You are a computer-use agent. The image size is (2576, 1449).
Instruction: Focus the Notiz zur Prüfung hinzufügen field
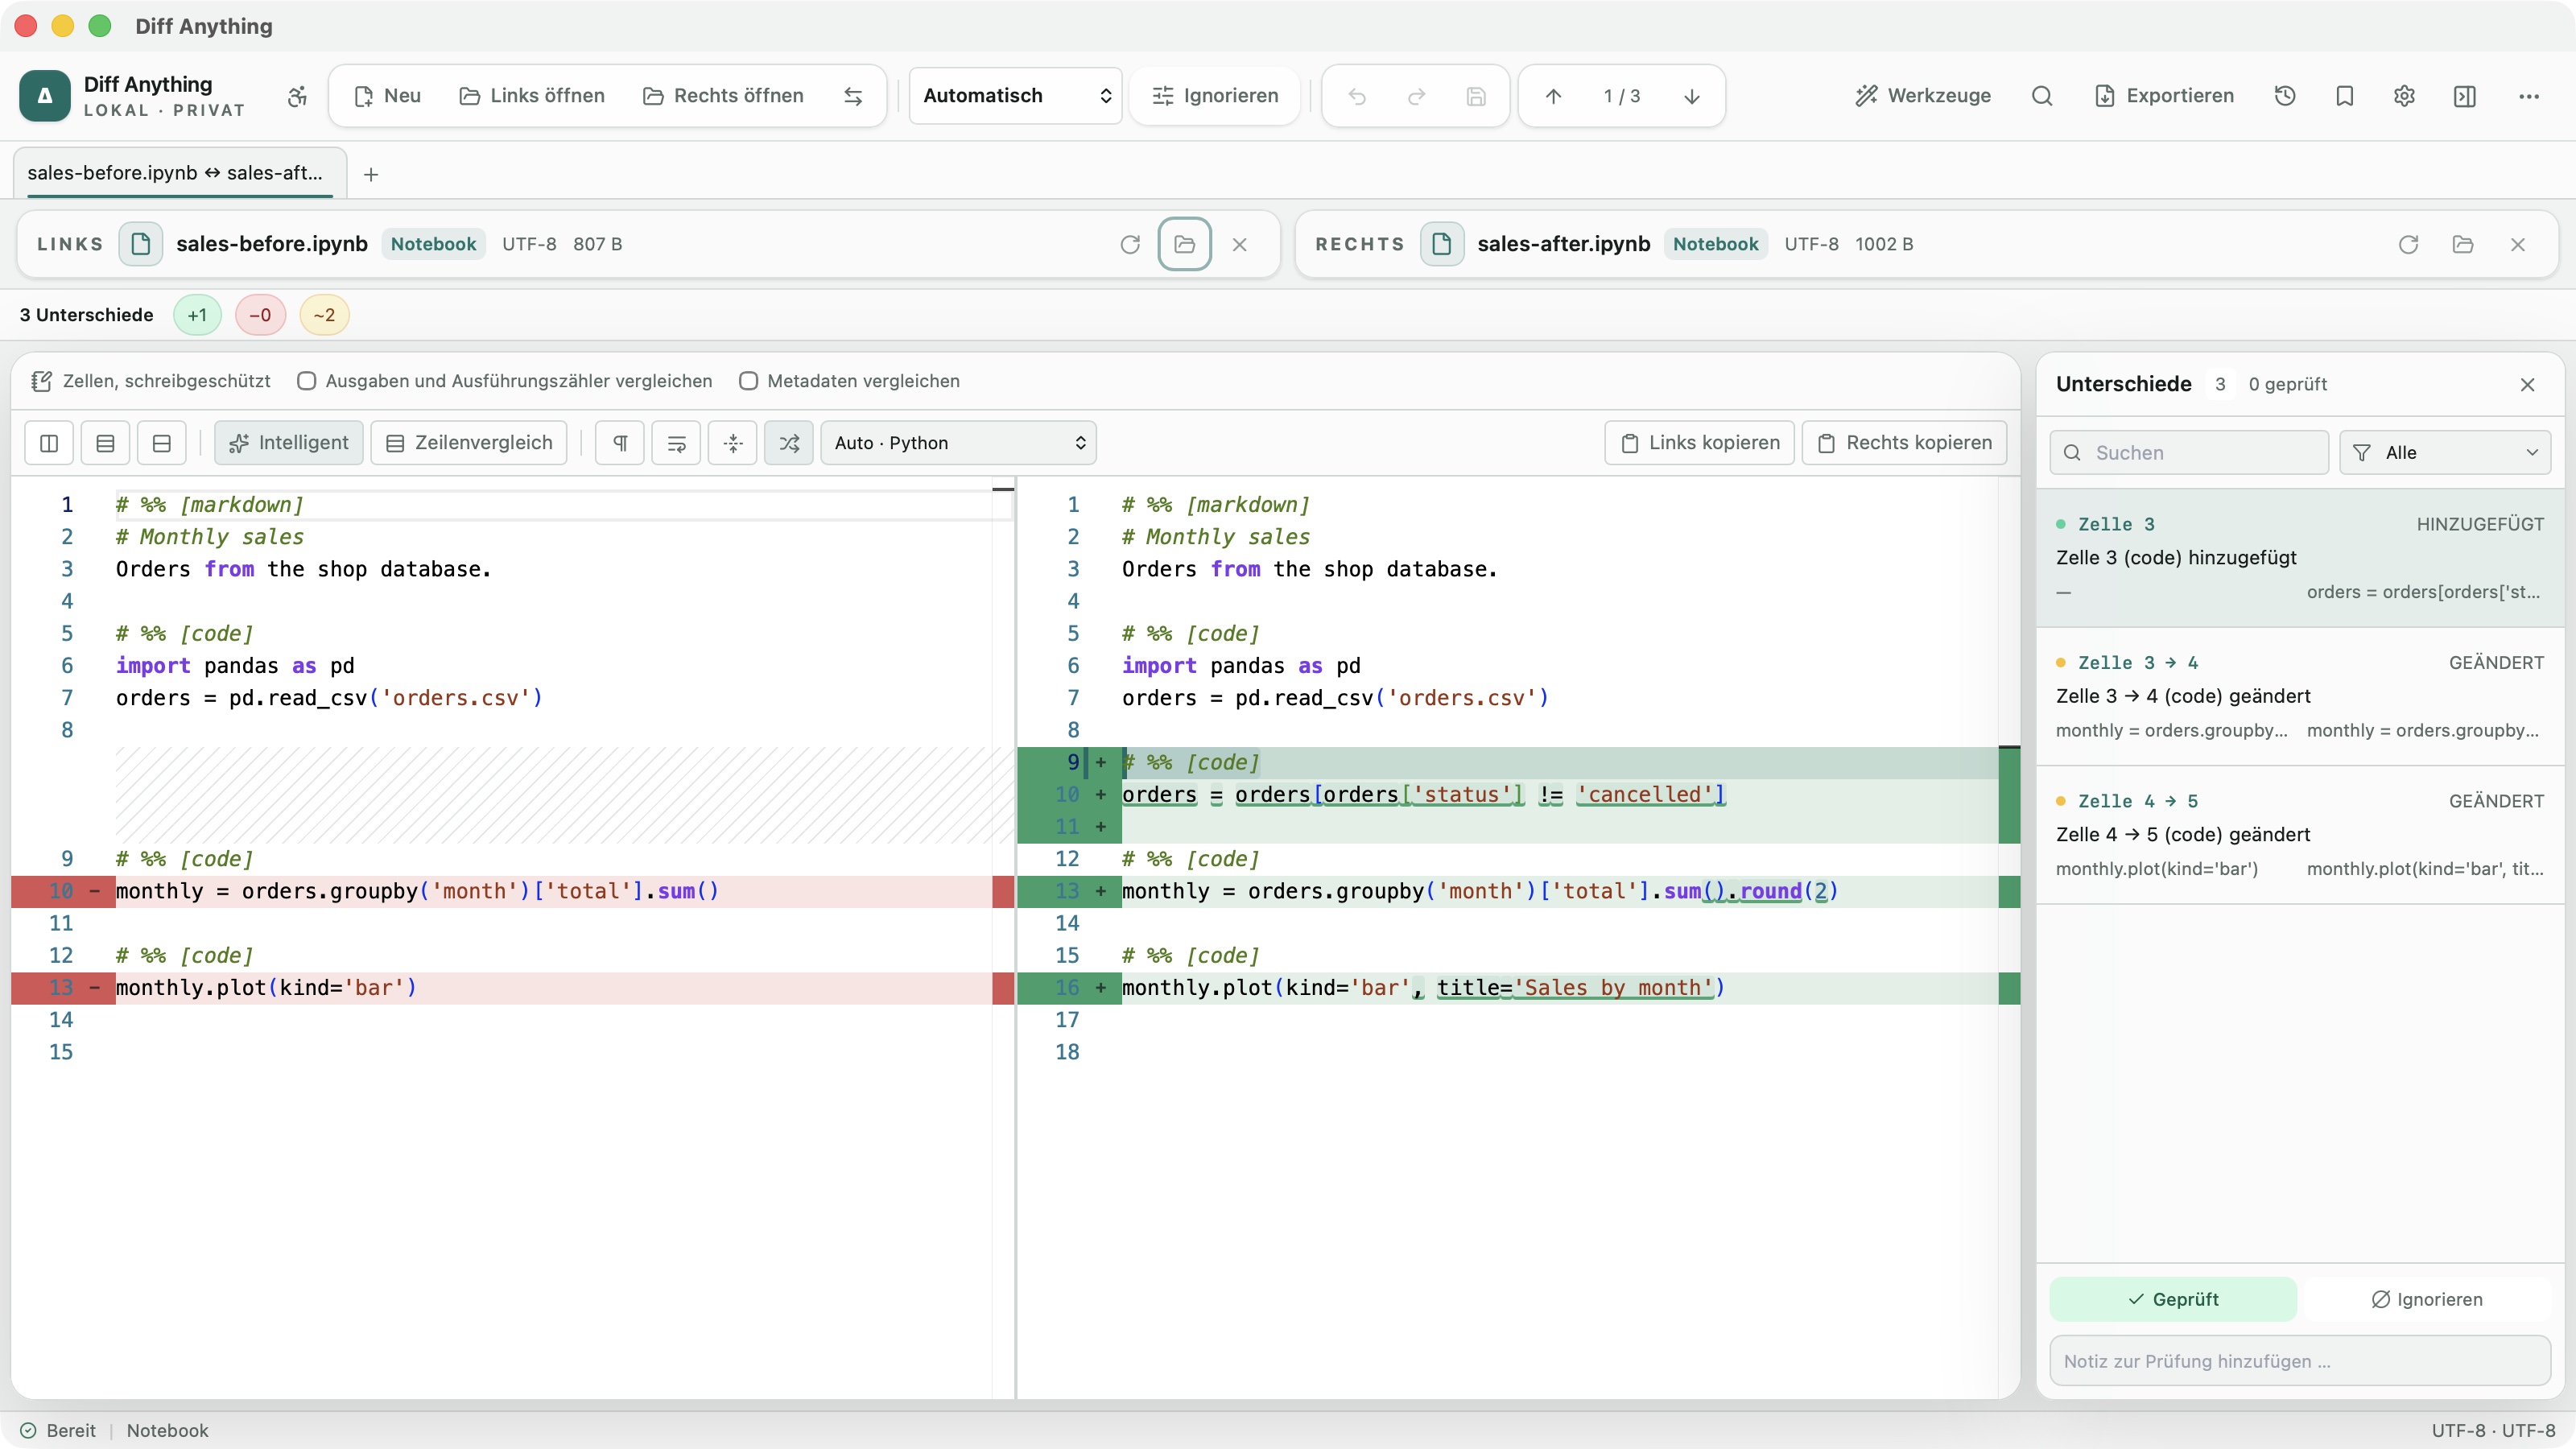point(2300,1361)
